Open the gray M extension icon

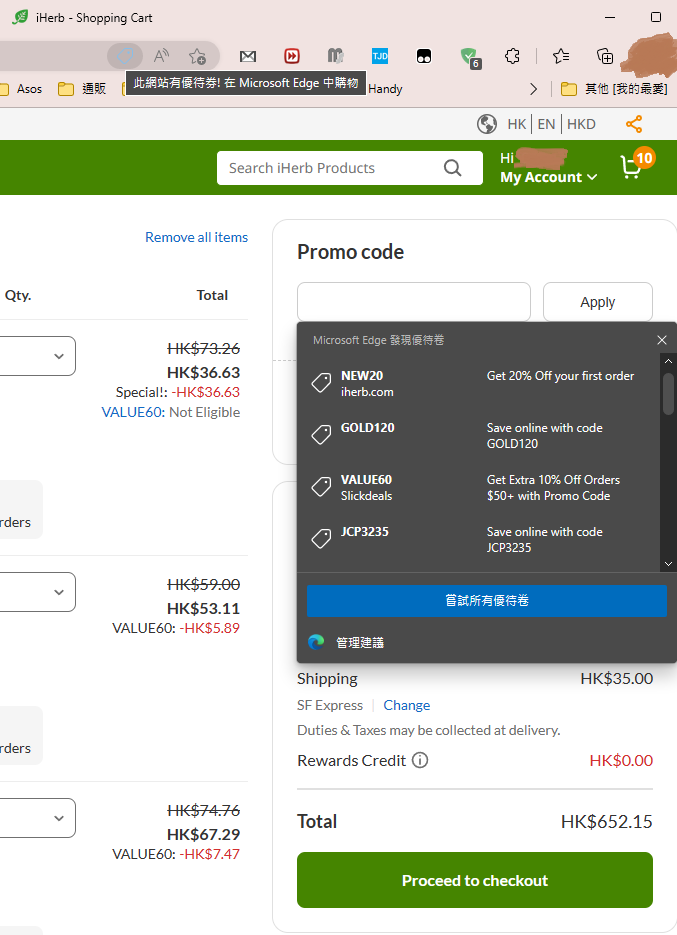336,56
